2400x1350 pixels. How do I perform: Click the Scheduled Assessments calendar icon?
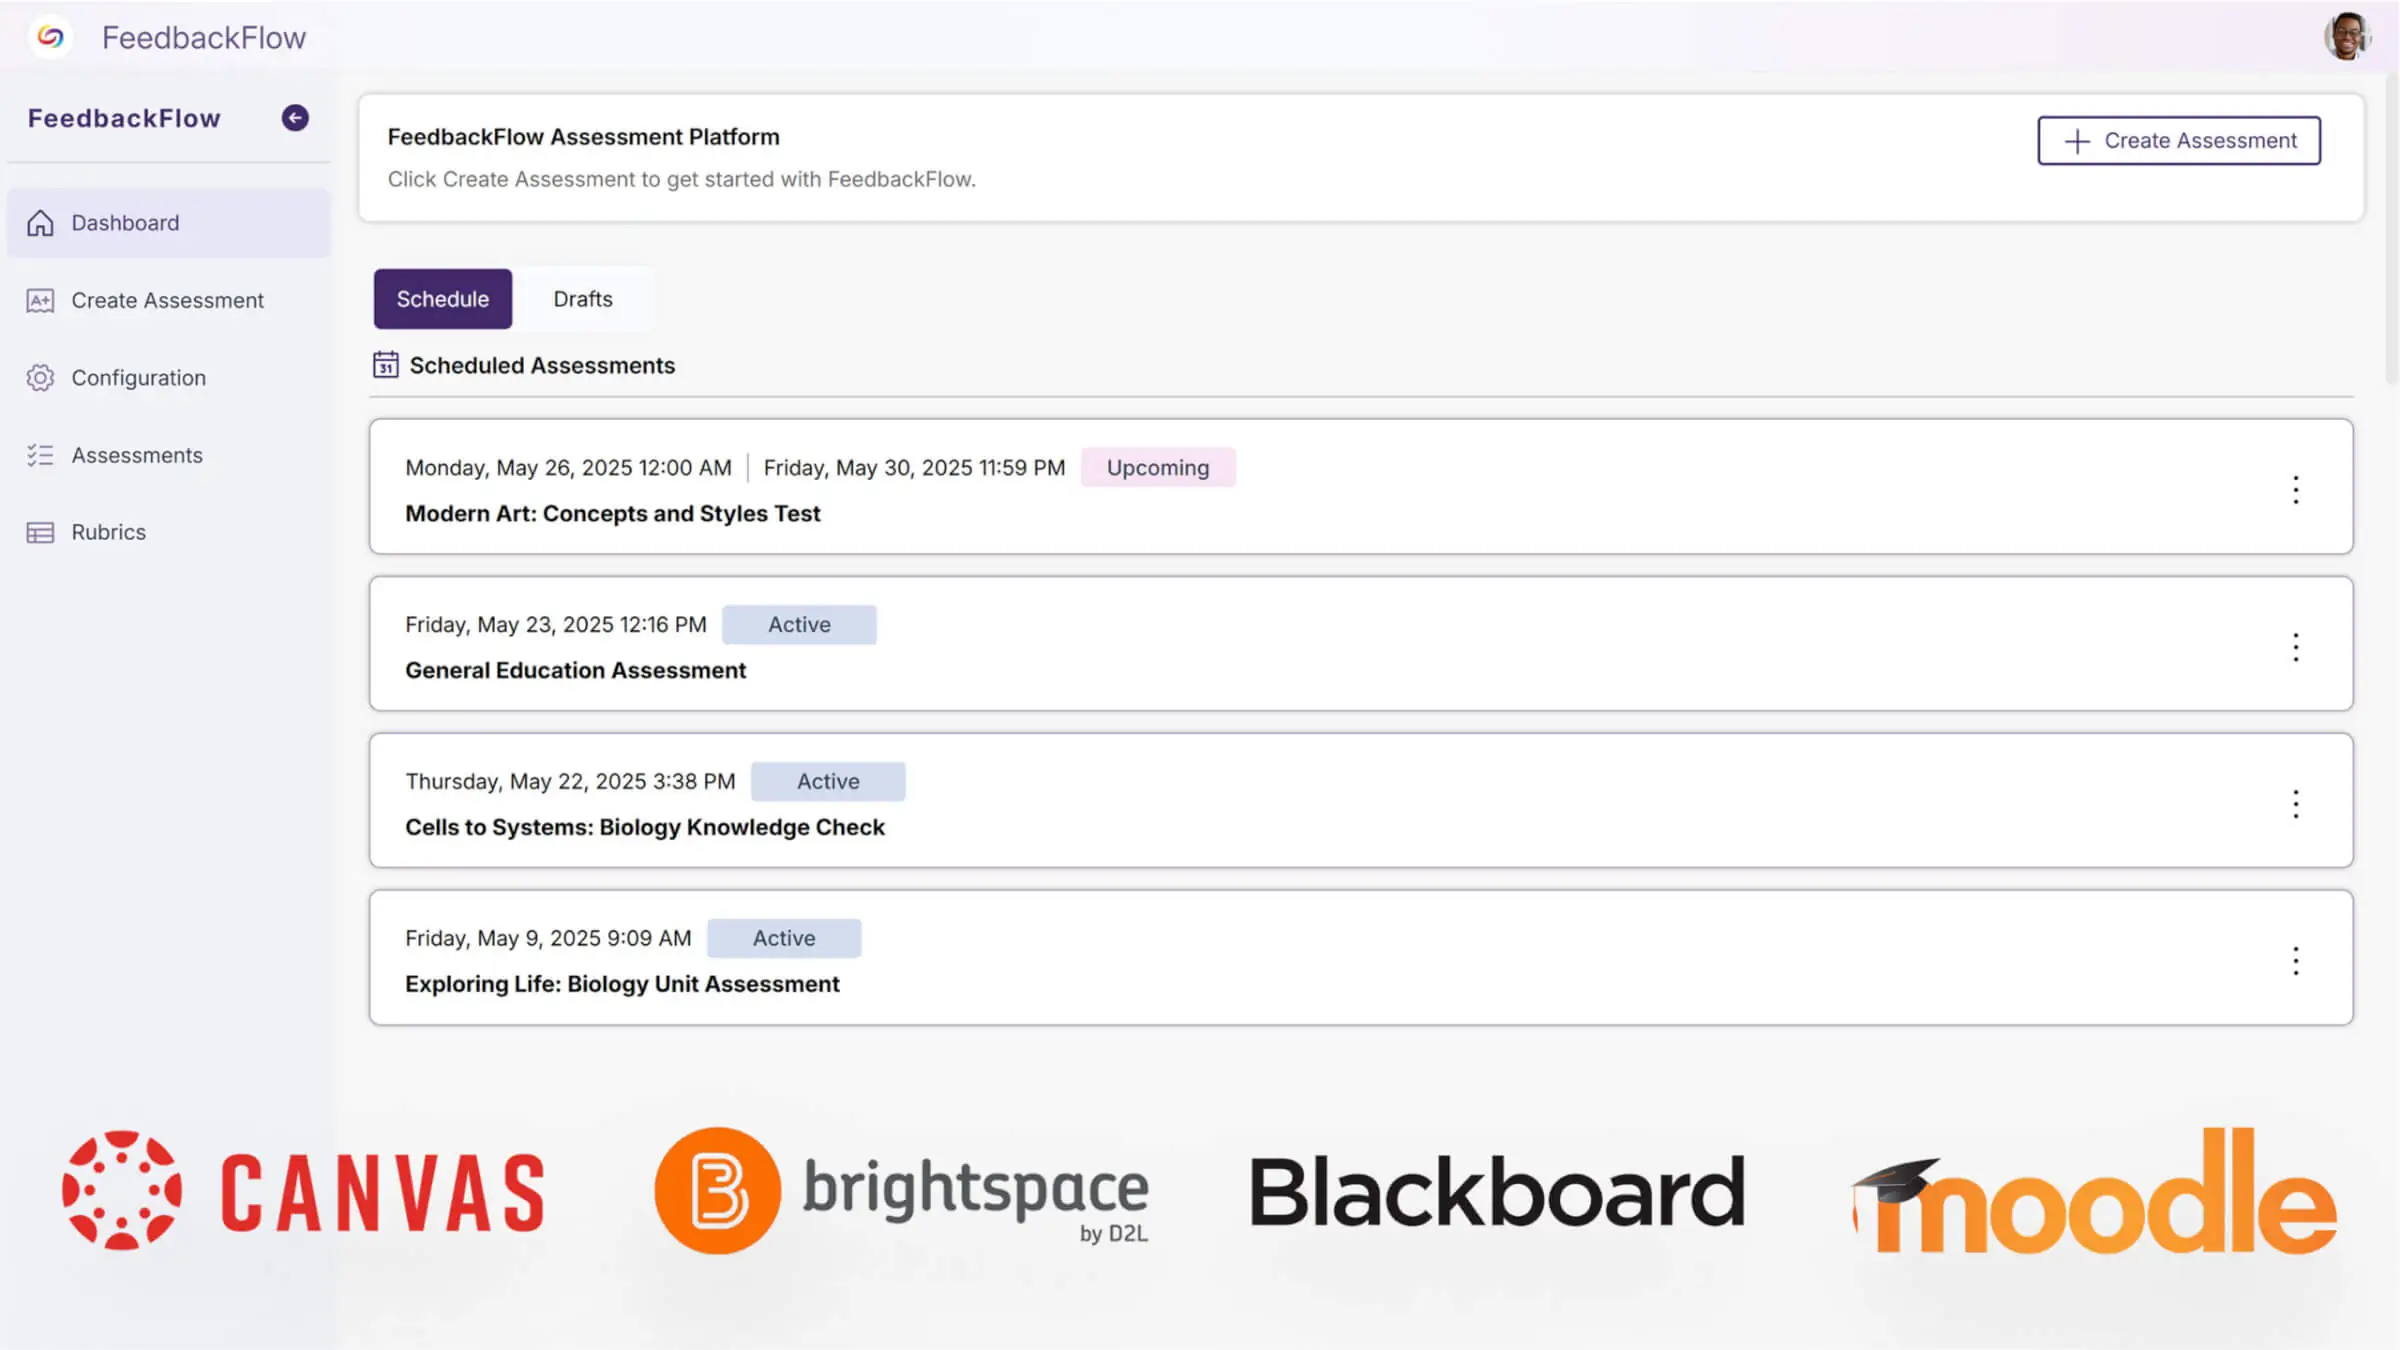pyautogui.click(x=386, y=365)
